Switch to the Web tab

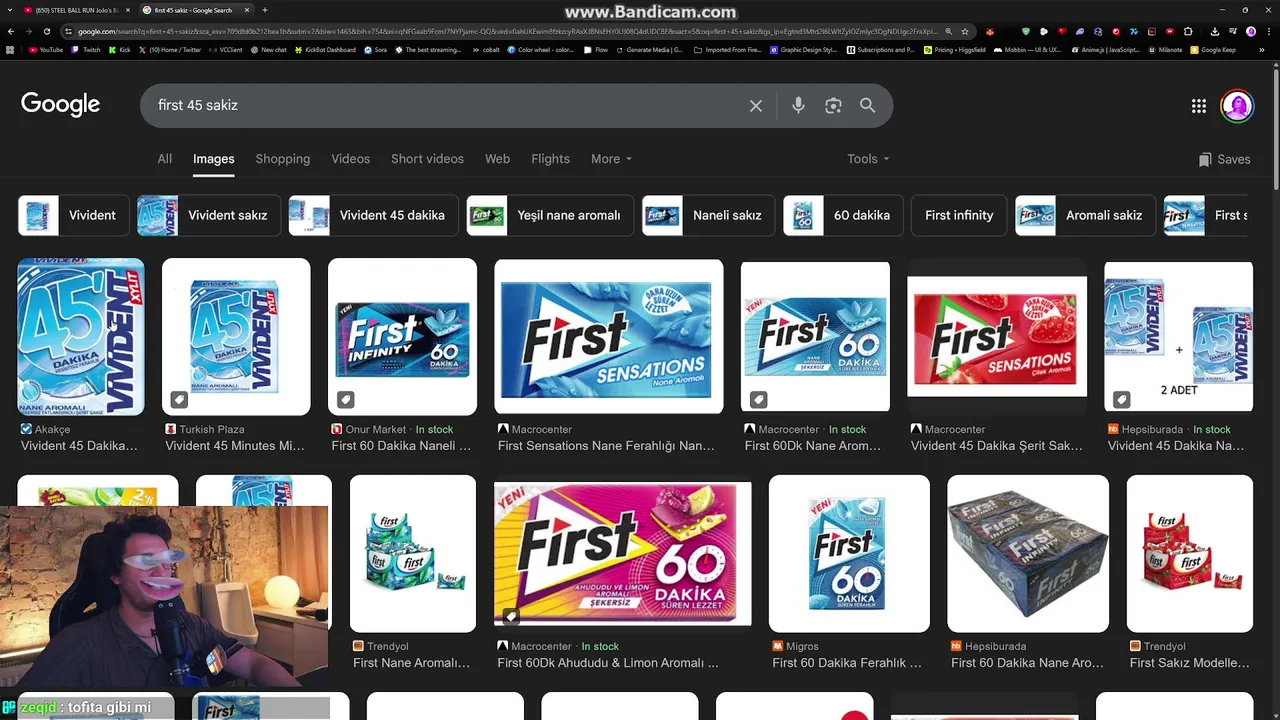click(497, 159)
